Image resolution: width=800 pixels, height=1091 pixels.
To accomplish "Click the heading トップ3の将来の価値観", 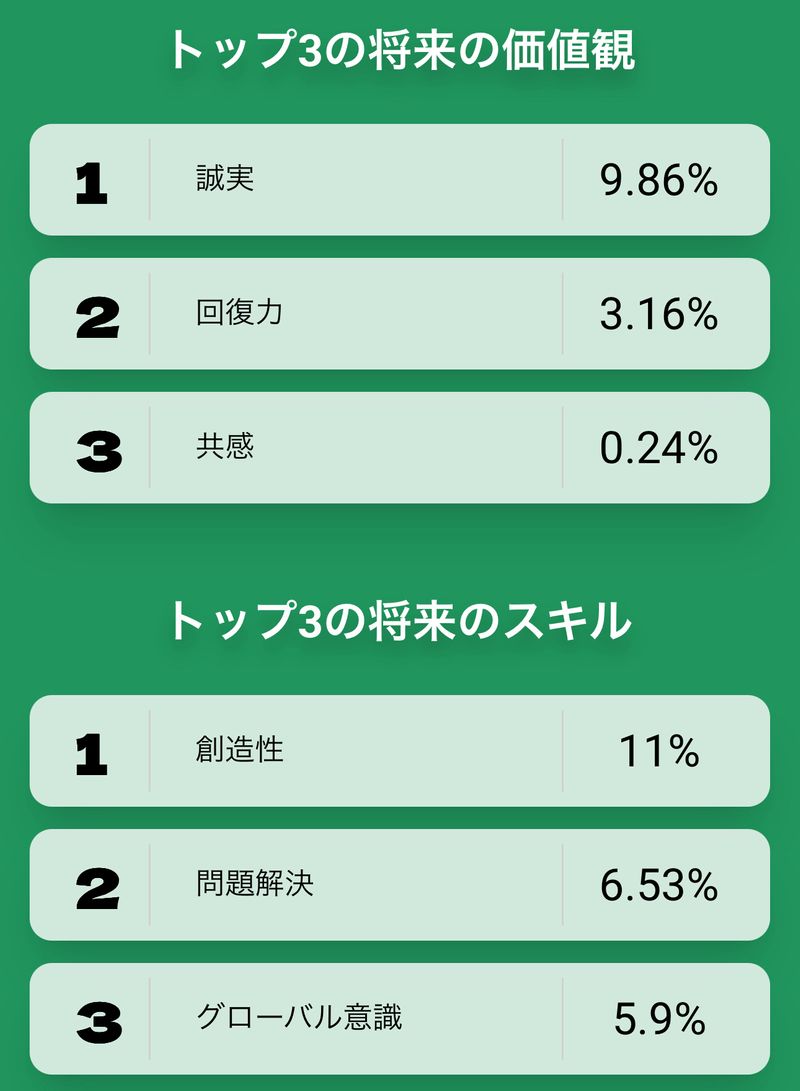I will click(400, 50).
